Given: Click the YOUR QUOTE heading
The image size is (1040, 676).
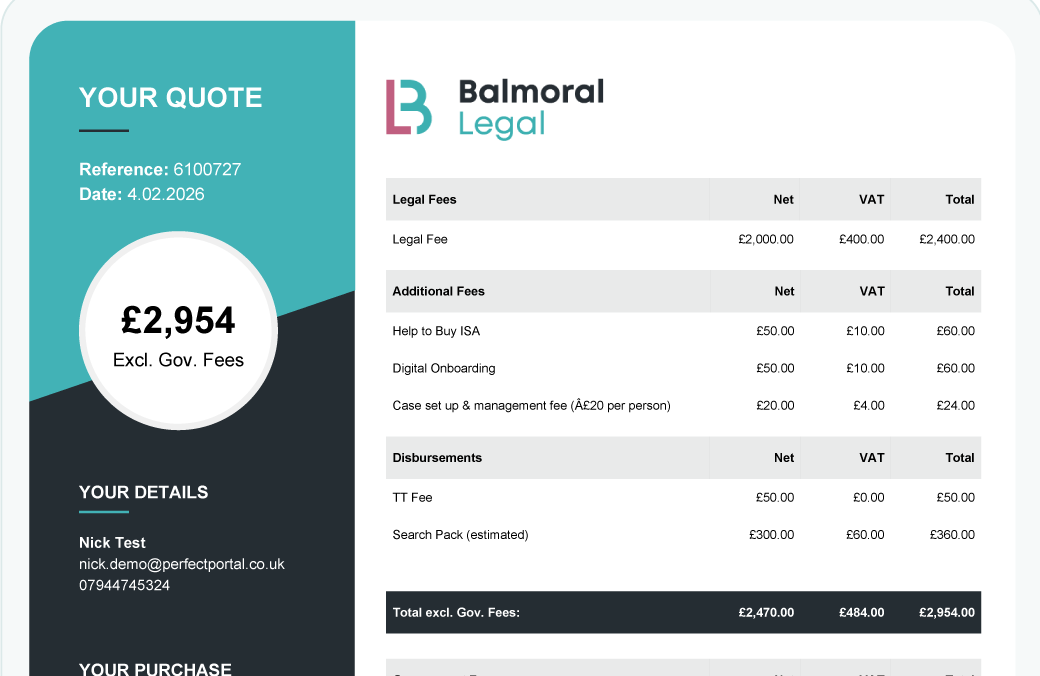Looking at the screenshot, I should pyautogui.click(x=171, y=98).
